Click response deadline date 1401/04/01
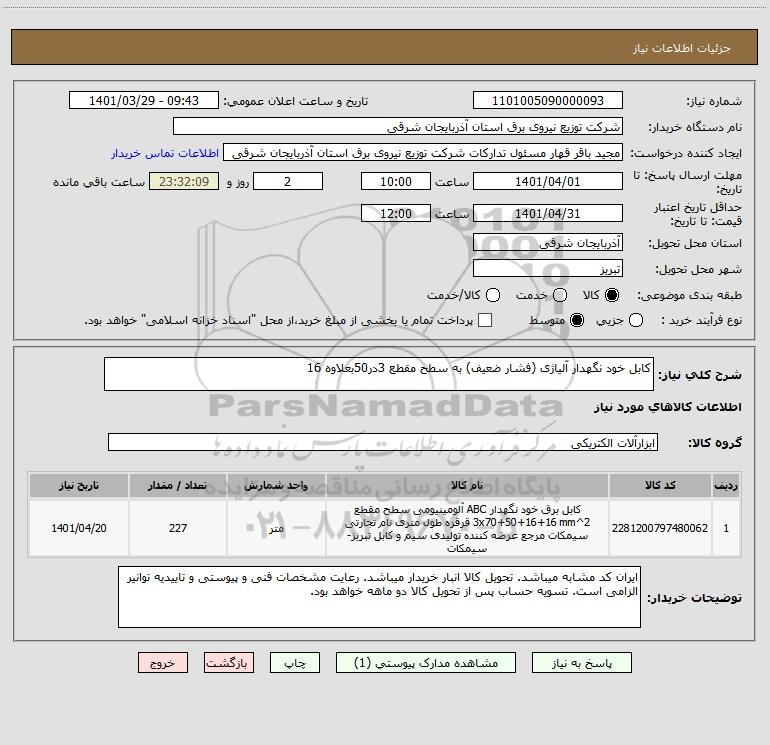This screenshot has width=770, height=745. [x=548, y=181]
